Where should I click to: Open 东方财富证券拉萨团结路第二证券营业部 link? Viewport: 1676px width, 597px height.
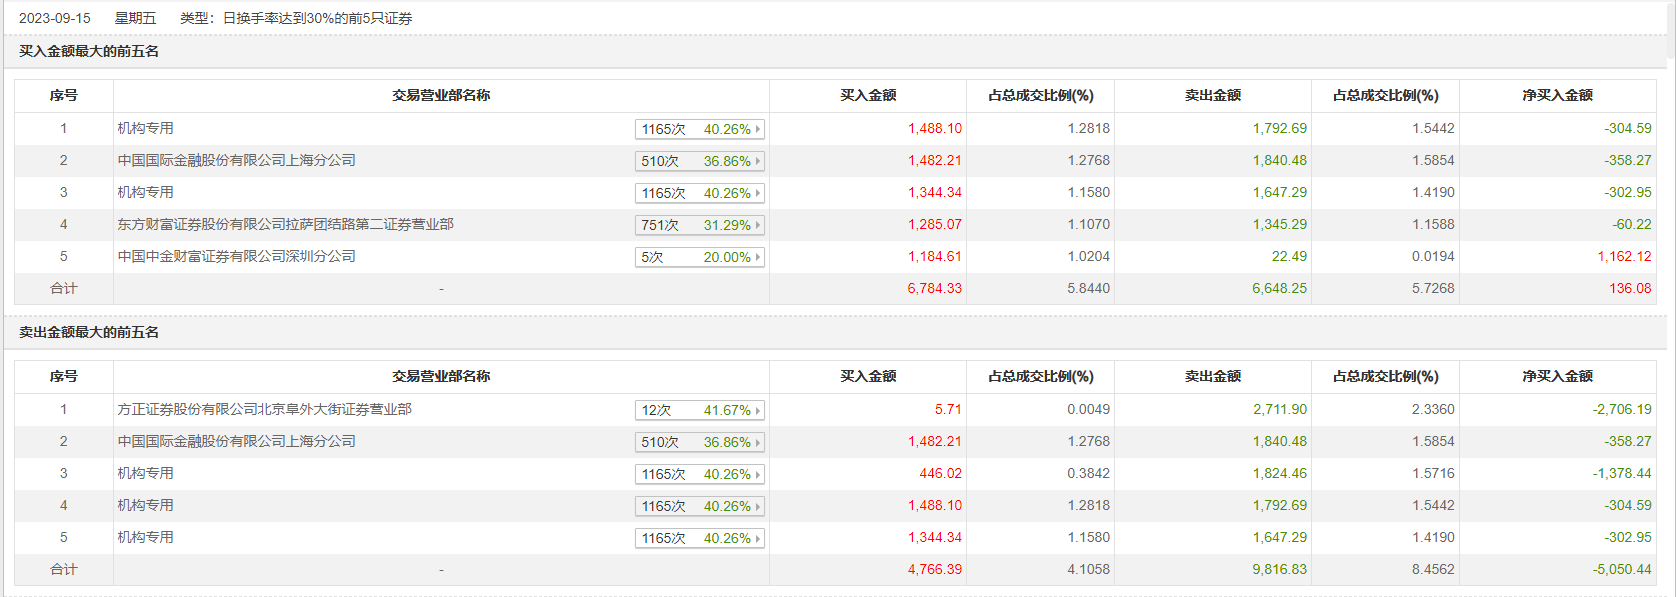tap(285, 224)
